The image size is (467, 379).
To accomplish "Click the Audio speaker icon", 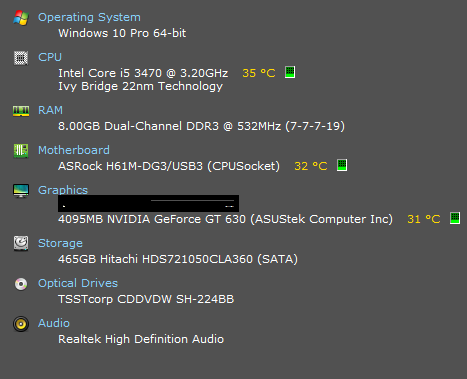I will 21,324.
